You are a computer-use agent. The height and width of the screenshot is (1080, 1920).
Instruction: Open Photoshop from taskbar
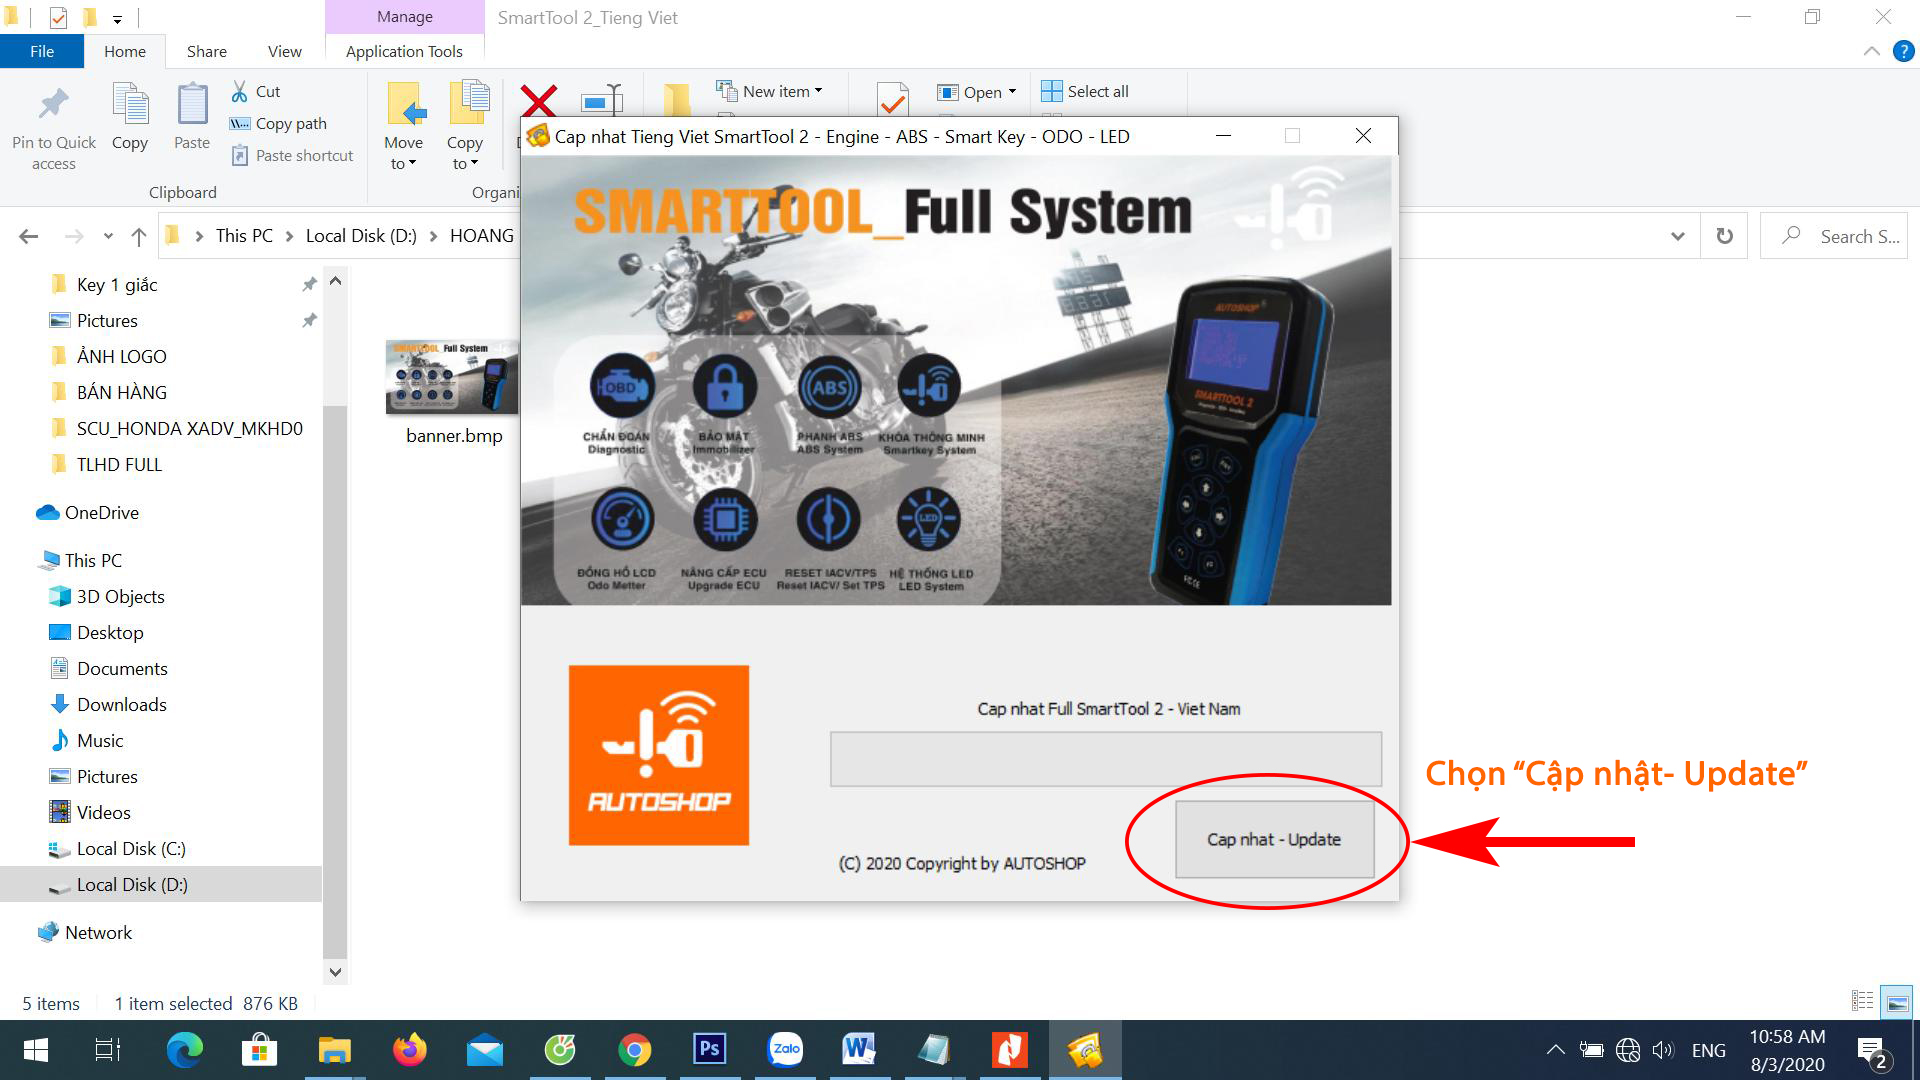[x=710, y=1050]
